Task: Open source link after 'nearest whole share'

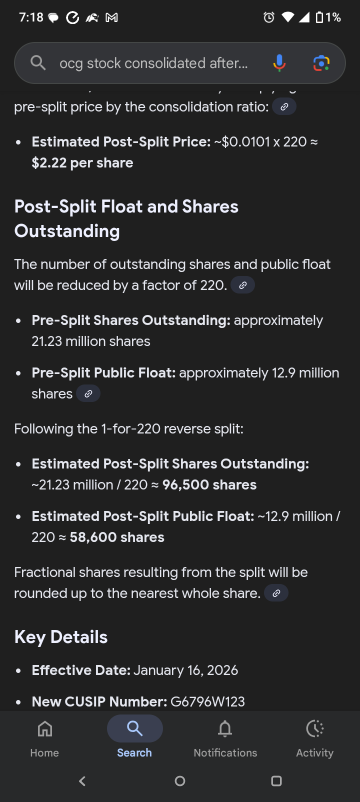Action: point(276,593)
